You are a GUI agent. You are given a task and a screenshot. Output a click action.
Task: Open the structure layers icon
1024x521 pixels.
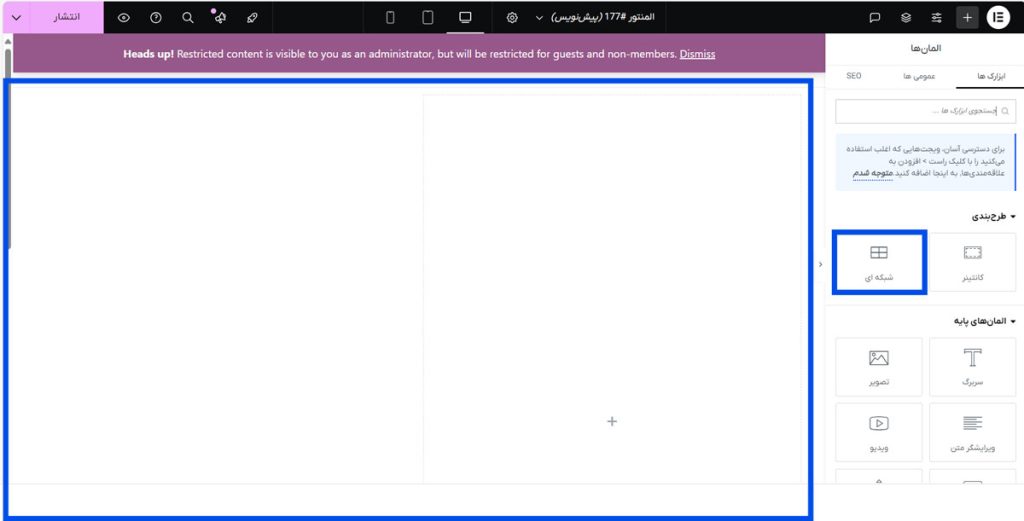tap(905, 17)
